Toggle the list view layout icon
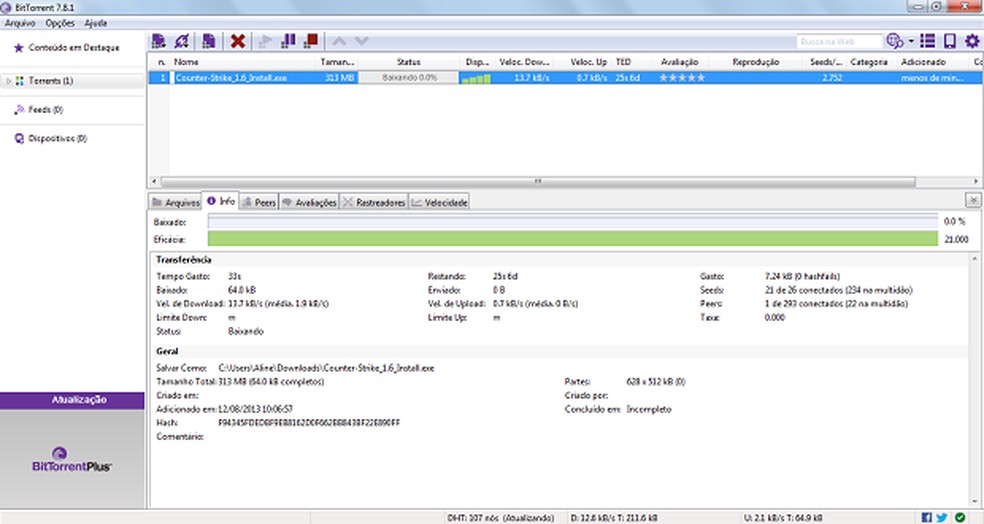 point(928,41)
